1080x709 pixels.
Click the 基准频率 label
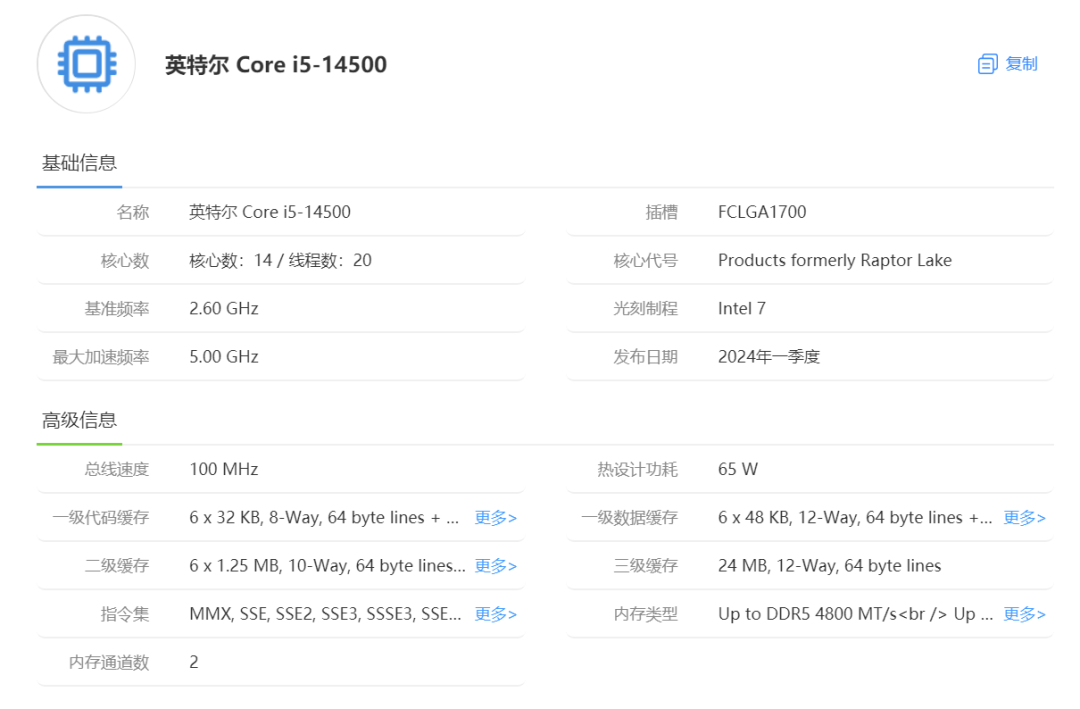[x=116, y=309]
